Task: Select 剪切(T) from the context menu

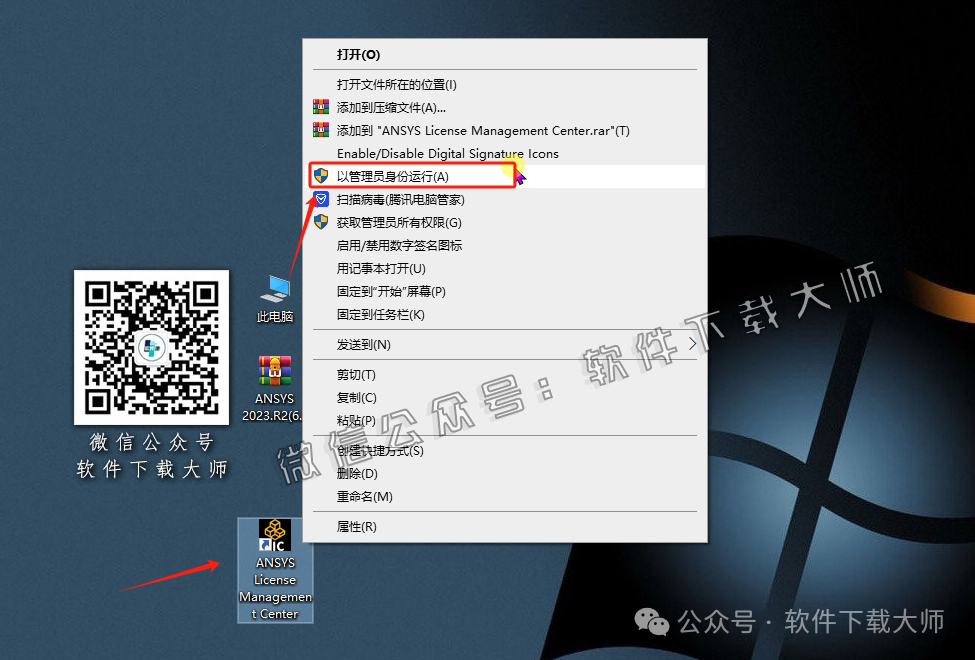Action: [357, 374]
